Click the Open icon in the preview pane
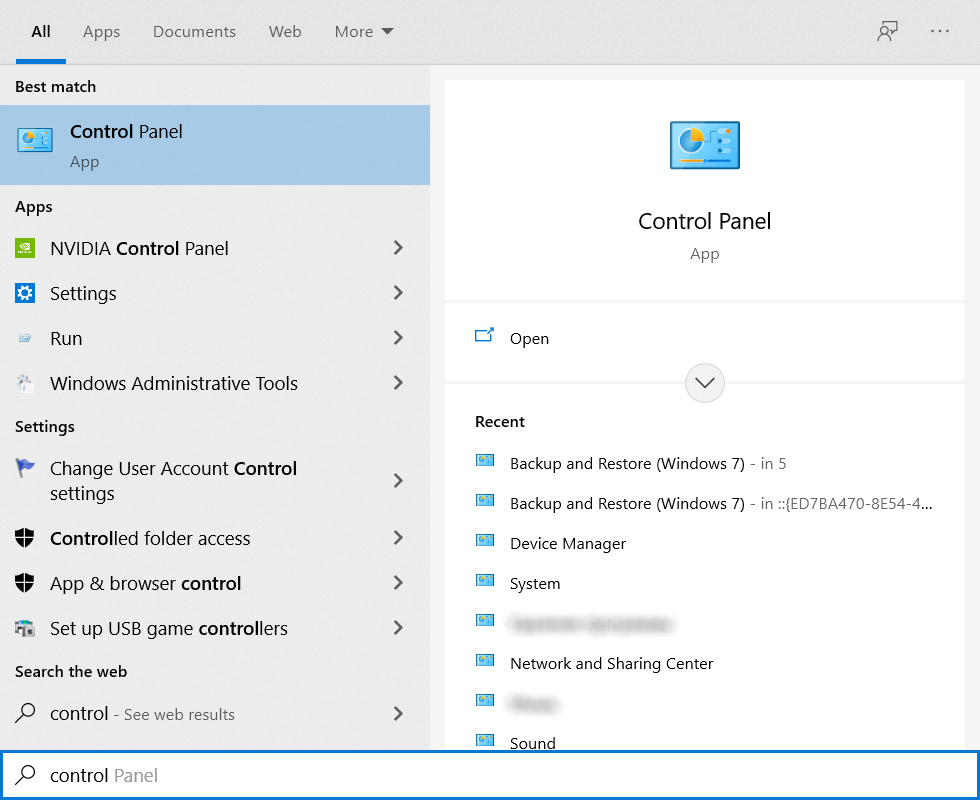 [x=484, y=336]
